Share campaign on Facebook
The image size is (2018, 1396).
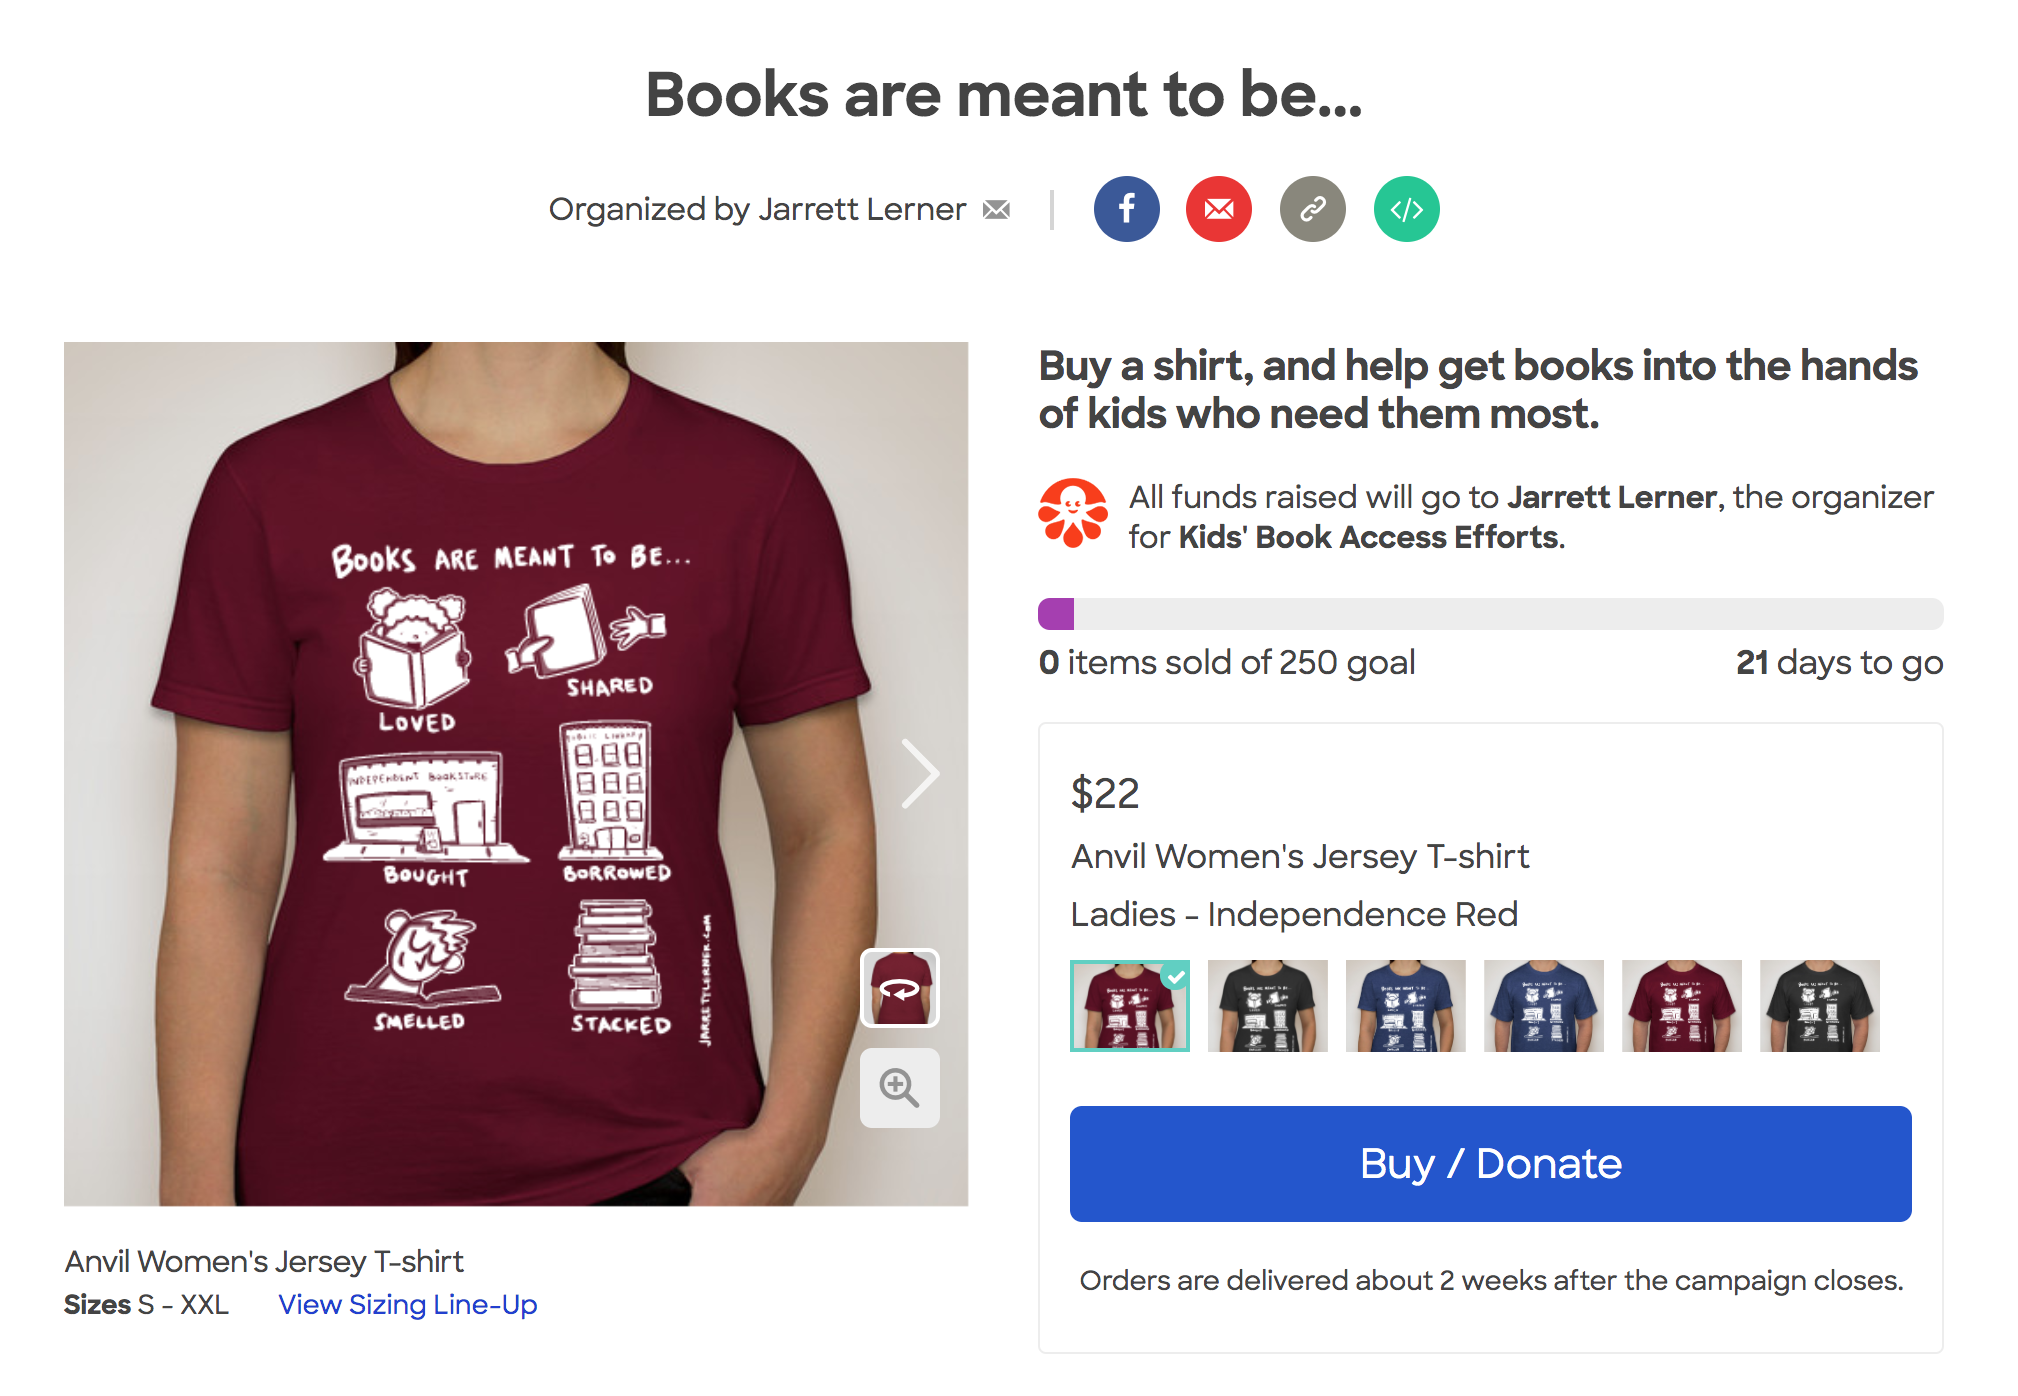coord(1126,210)
